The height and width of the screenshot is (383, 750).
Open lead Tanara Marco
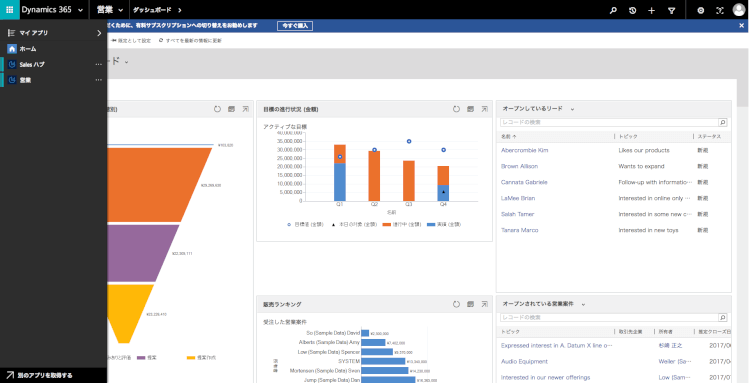(x=519, y=230)
